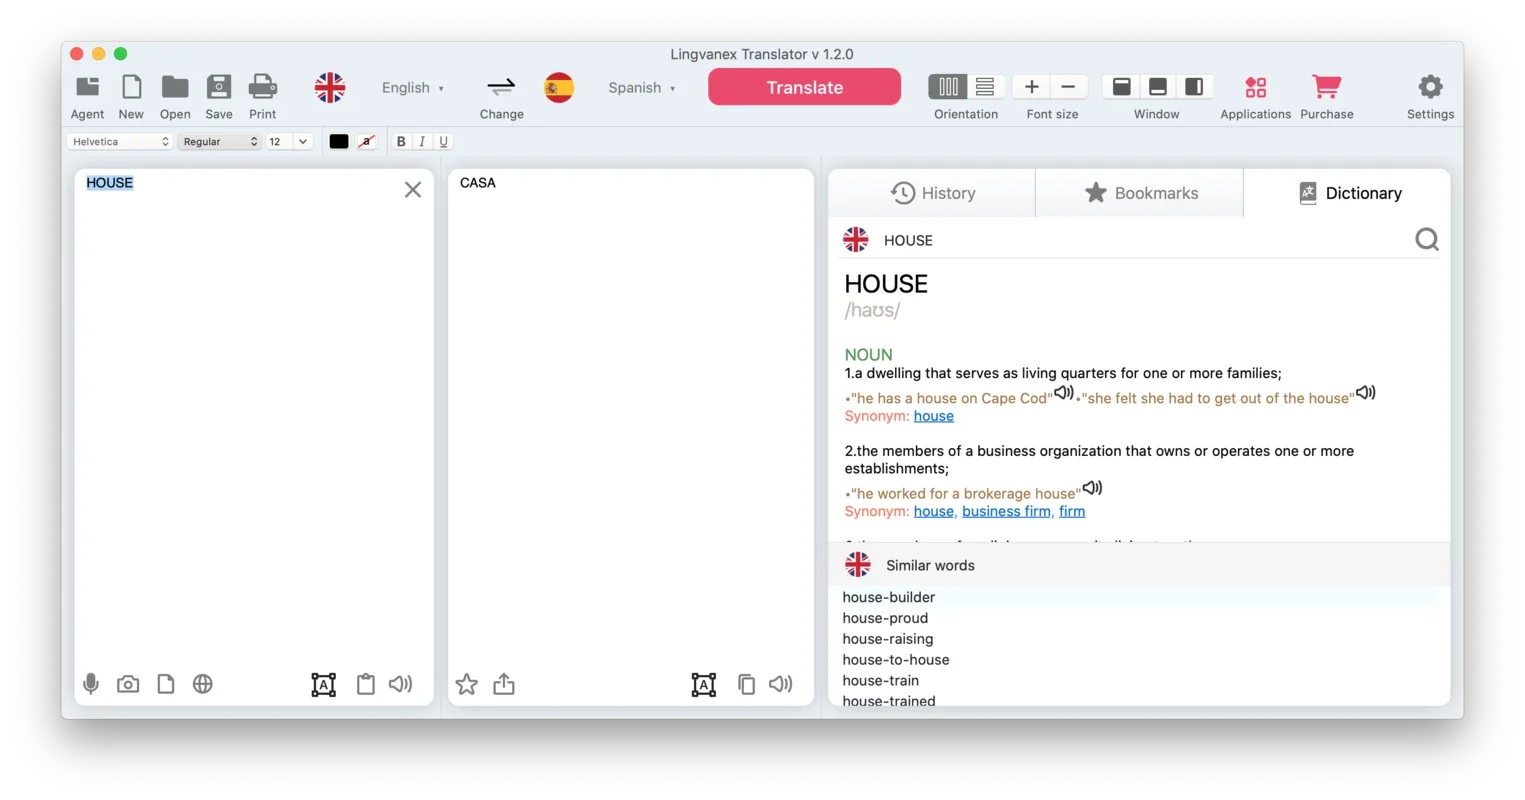Open Purchase cart
Screen dimensions: 1525x800
(1327, 87)
